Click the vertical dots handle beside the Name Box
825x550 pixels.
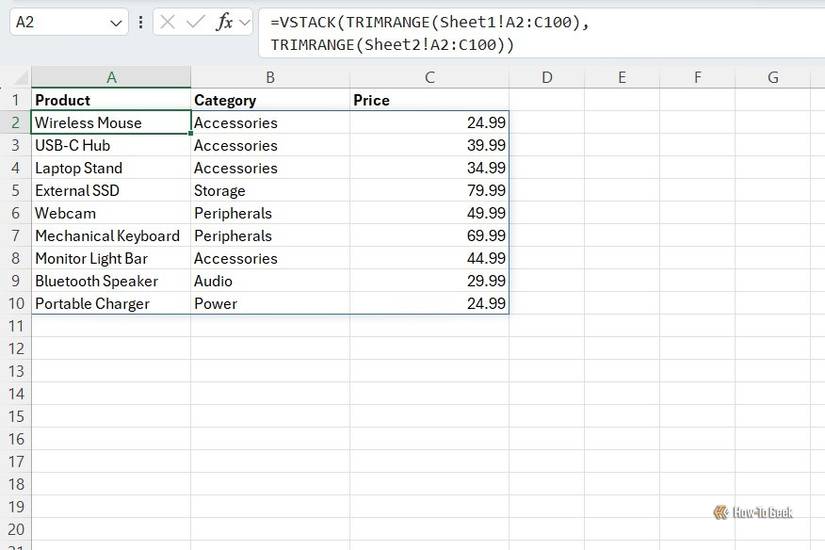(x=140, y=22)
